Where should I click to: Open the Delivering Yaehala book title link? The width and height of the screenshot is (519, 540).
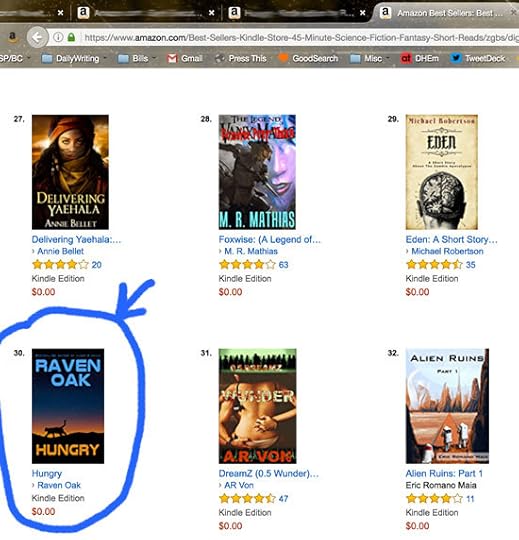(x=76, y=239)
